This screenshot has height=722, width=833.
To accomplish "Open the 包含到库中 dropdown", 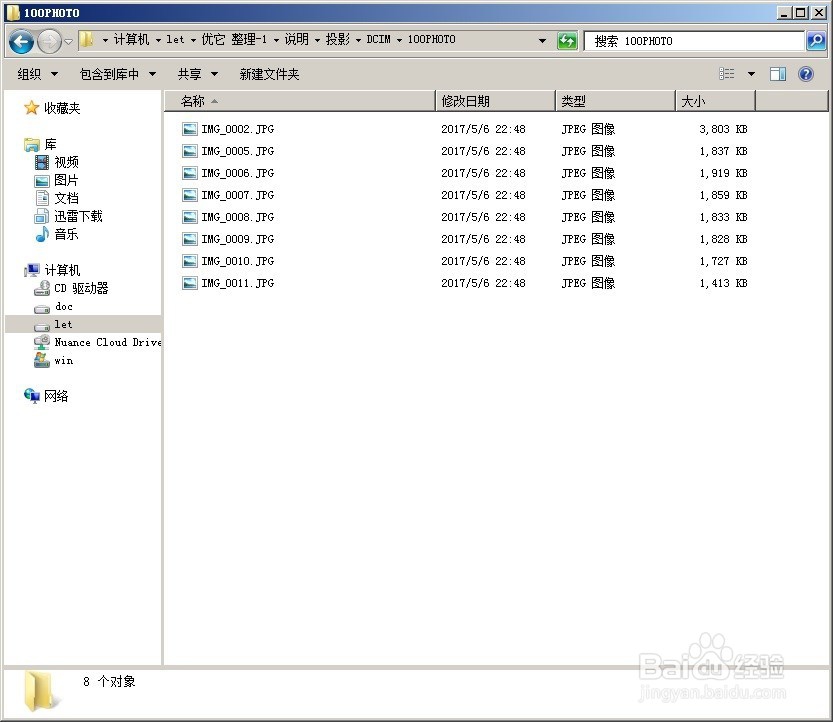I will point(110,73).
